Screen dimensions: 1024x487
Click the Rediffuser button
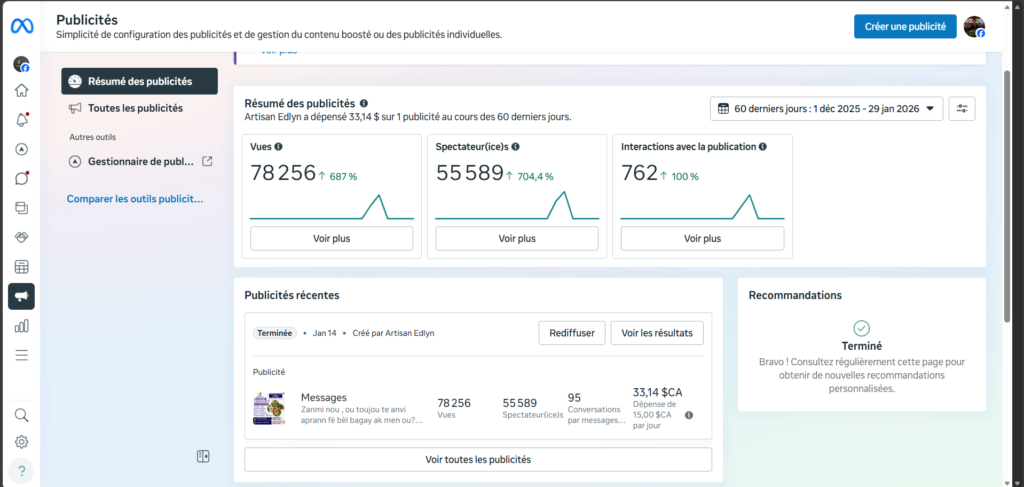point(571,333)
